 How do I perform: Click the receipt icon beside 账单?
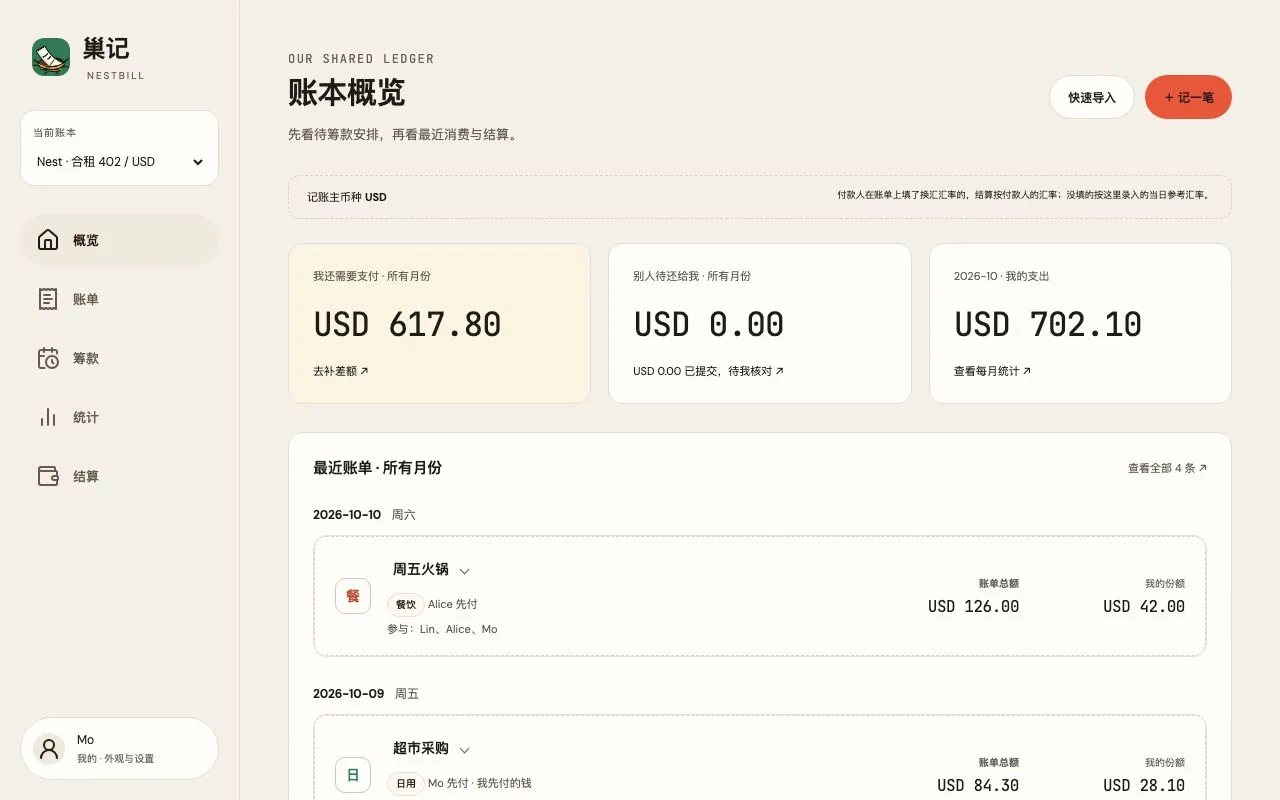click(48, 299)
